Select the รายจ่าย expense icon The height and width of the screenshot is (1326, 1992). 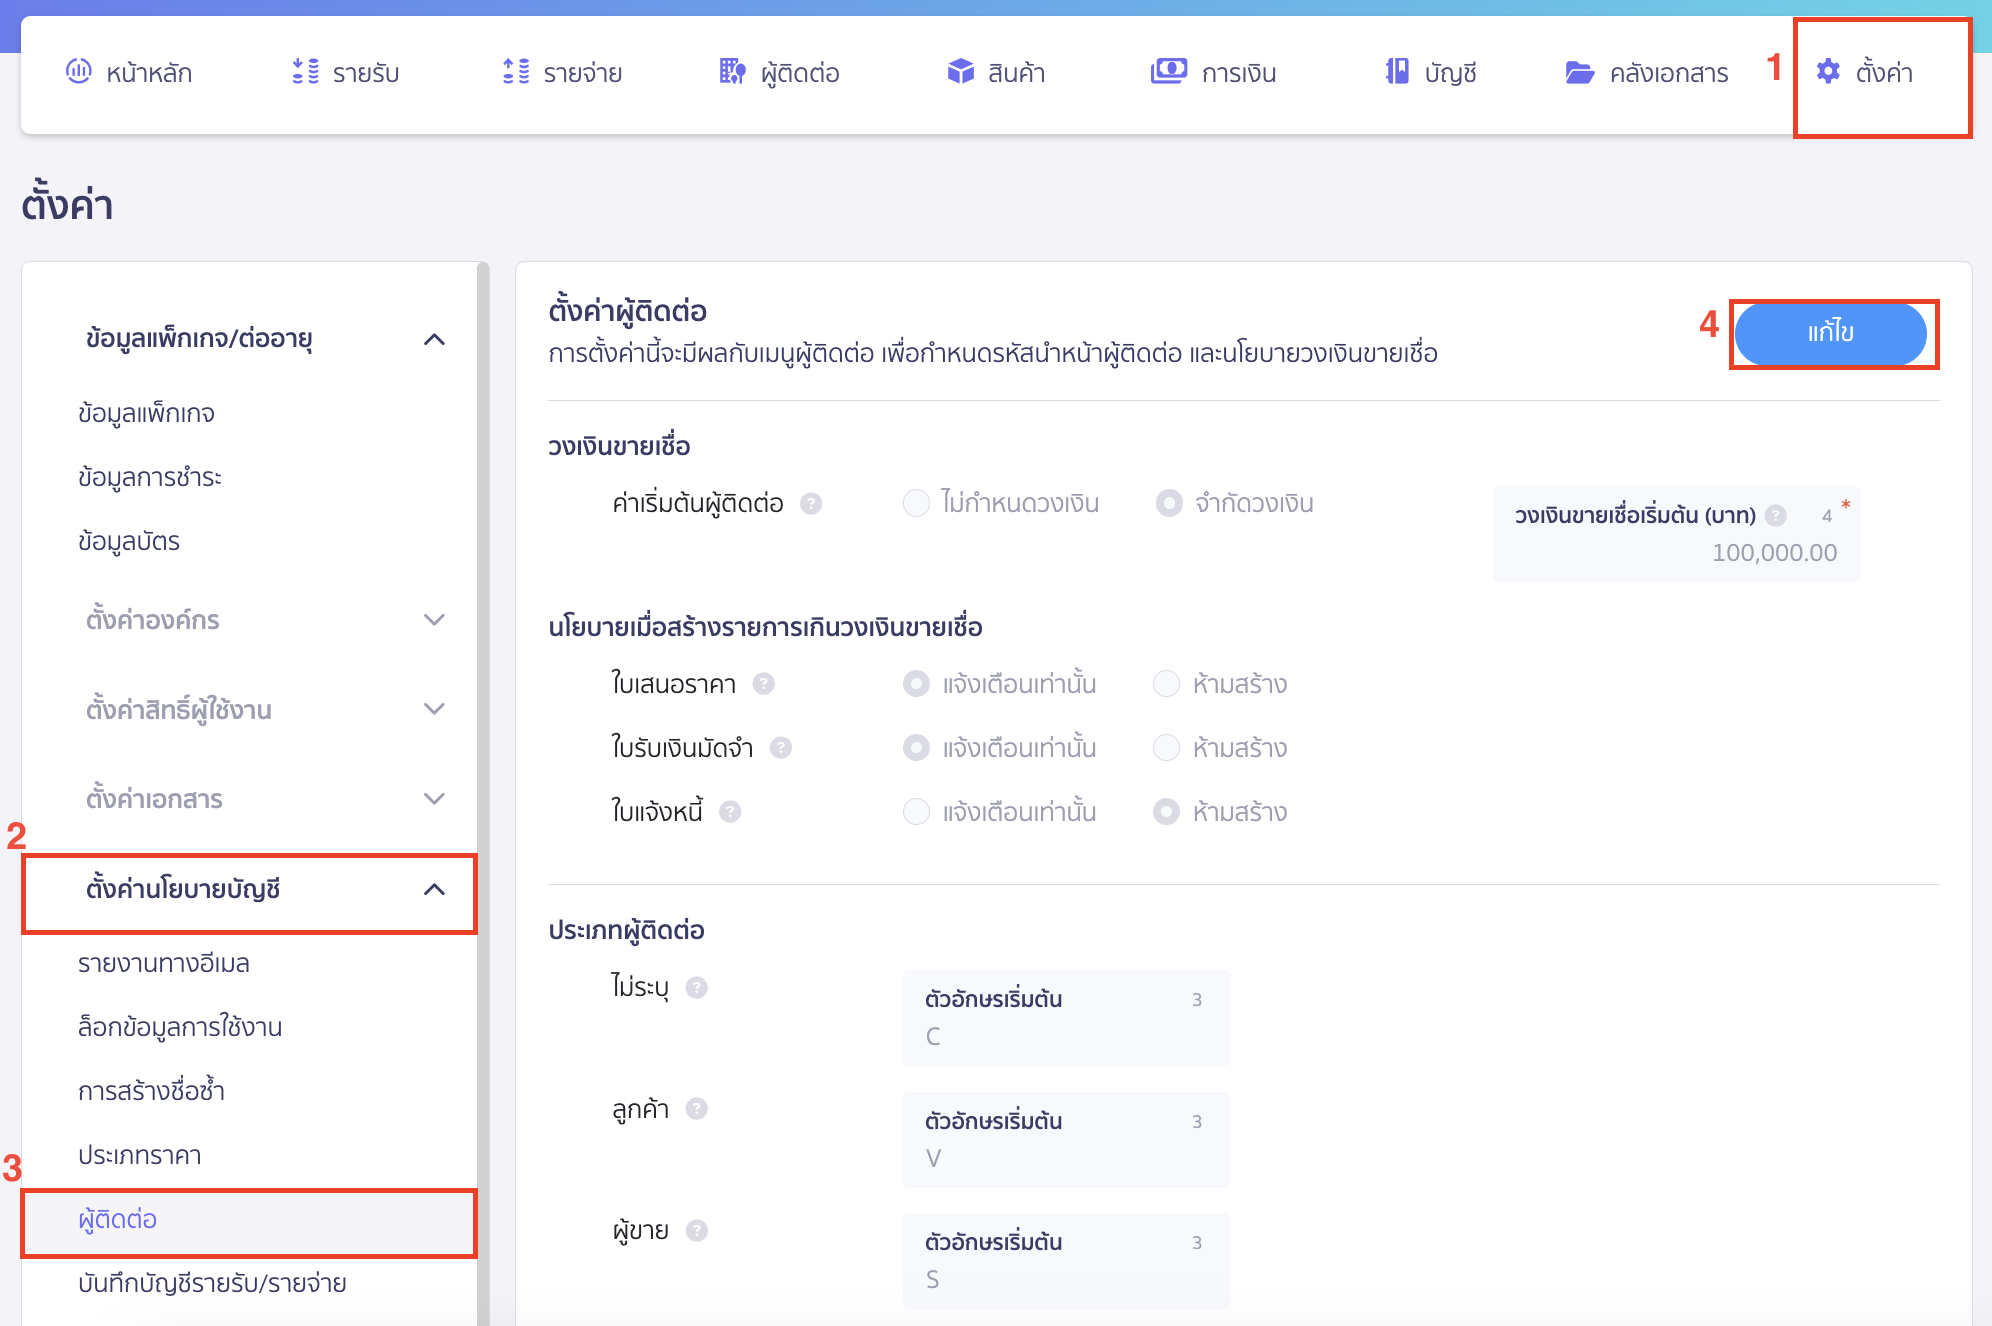[x=513, y=71]
